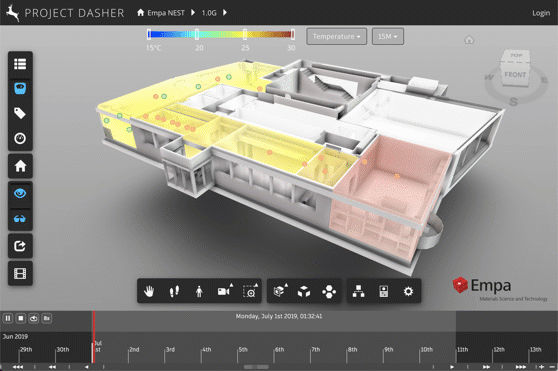Click the W compass direction
558x371 pixels.
pyautogui.click(x=489, y=77)
